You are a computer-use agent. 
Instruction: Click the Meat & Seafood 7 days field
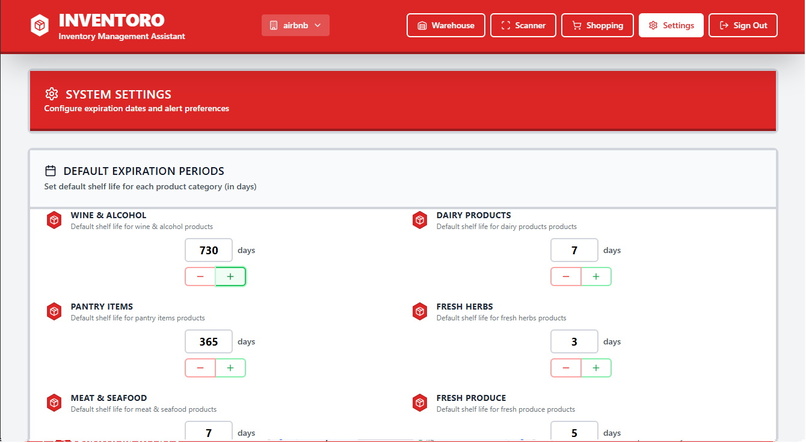209,432
